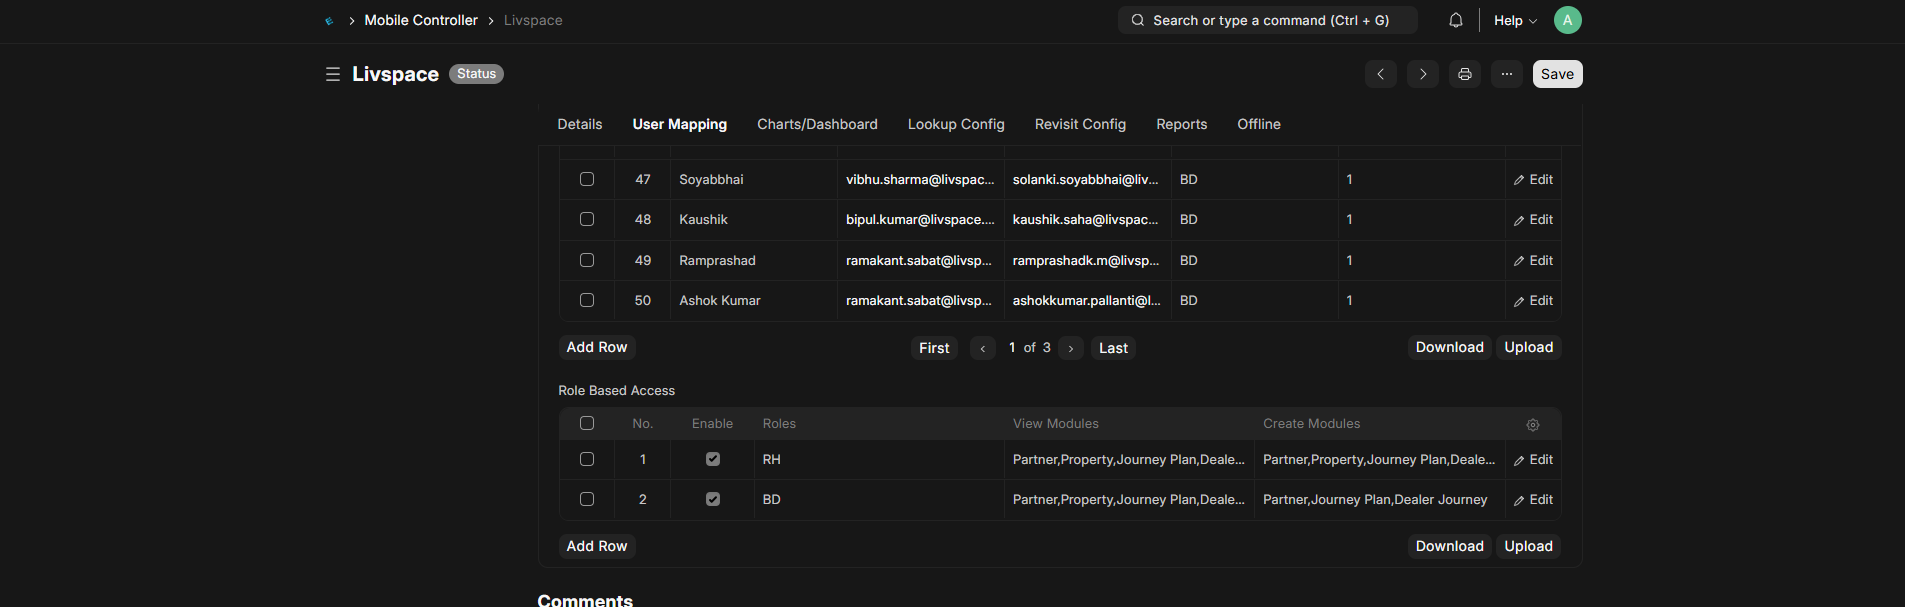Screen dimensions: 1905x607
Task: Open the Details tab
Action: point(580,124)
